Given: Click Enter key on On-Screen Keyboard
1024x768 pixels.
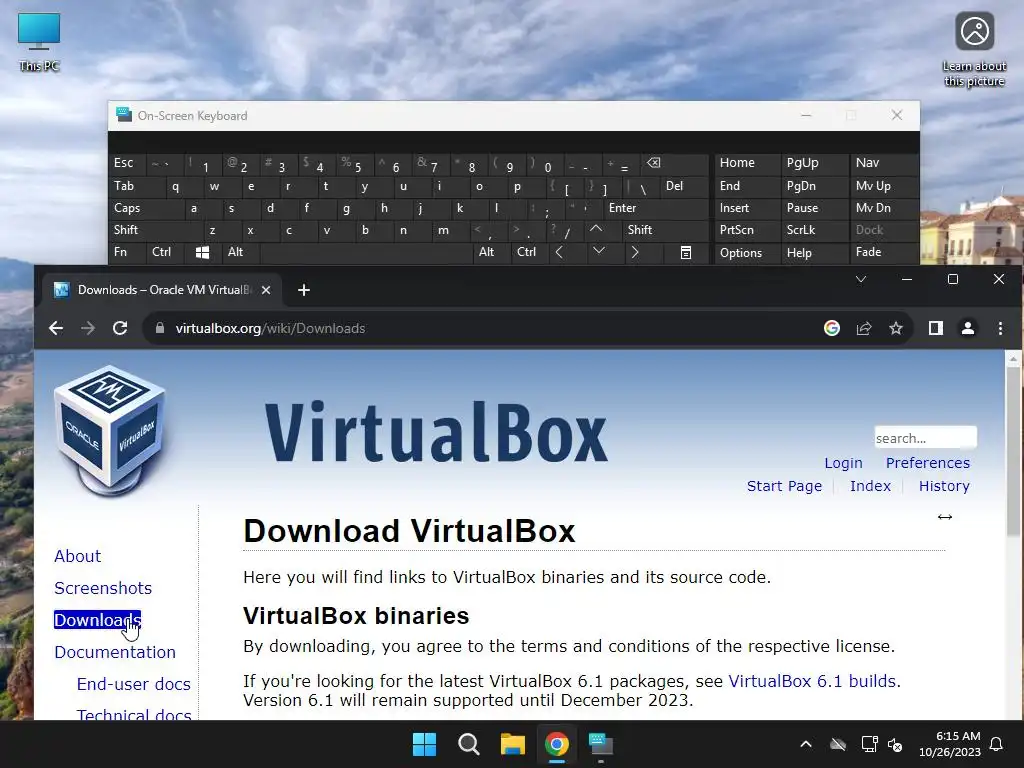Looking at the screenshot, I should 655,208.
